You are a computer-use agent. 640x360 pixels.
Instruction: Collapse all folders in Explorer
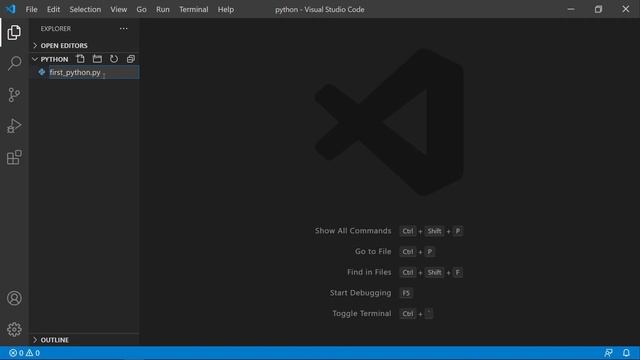pyautogui.click(x=131, y=59)
